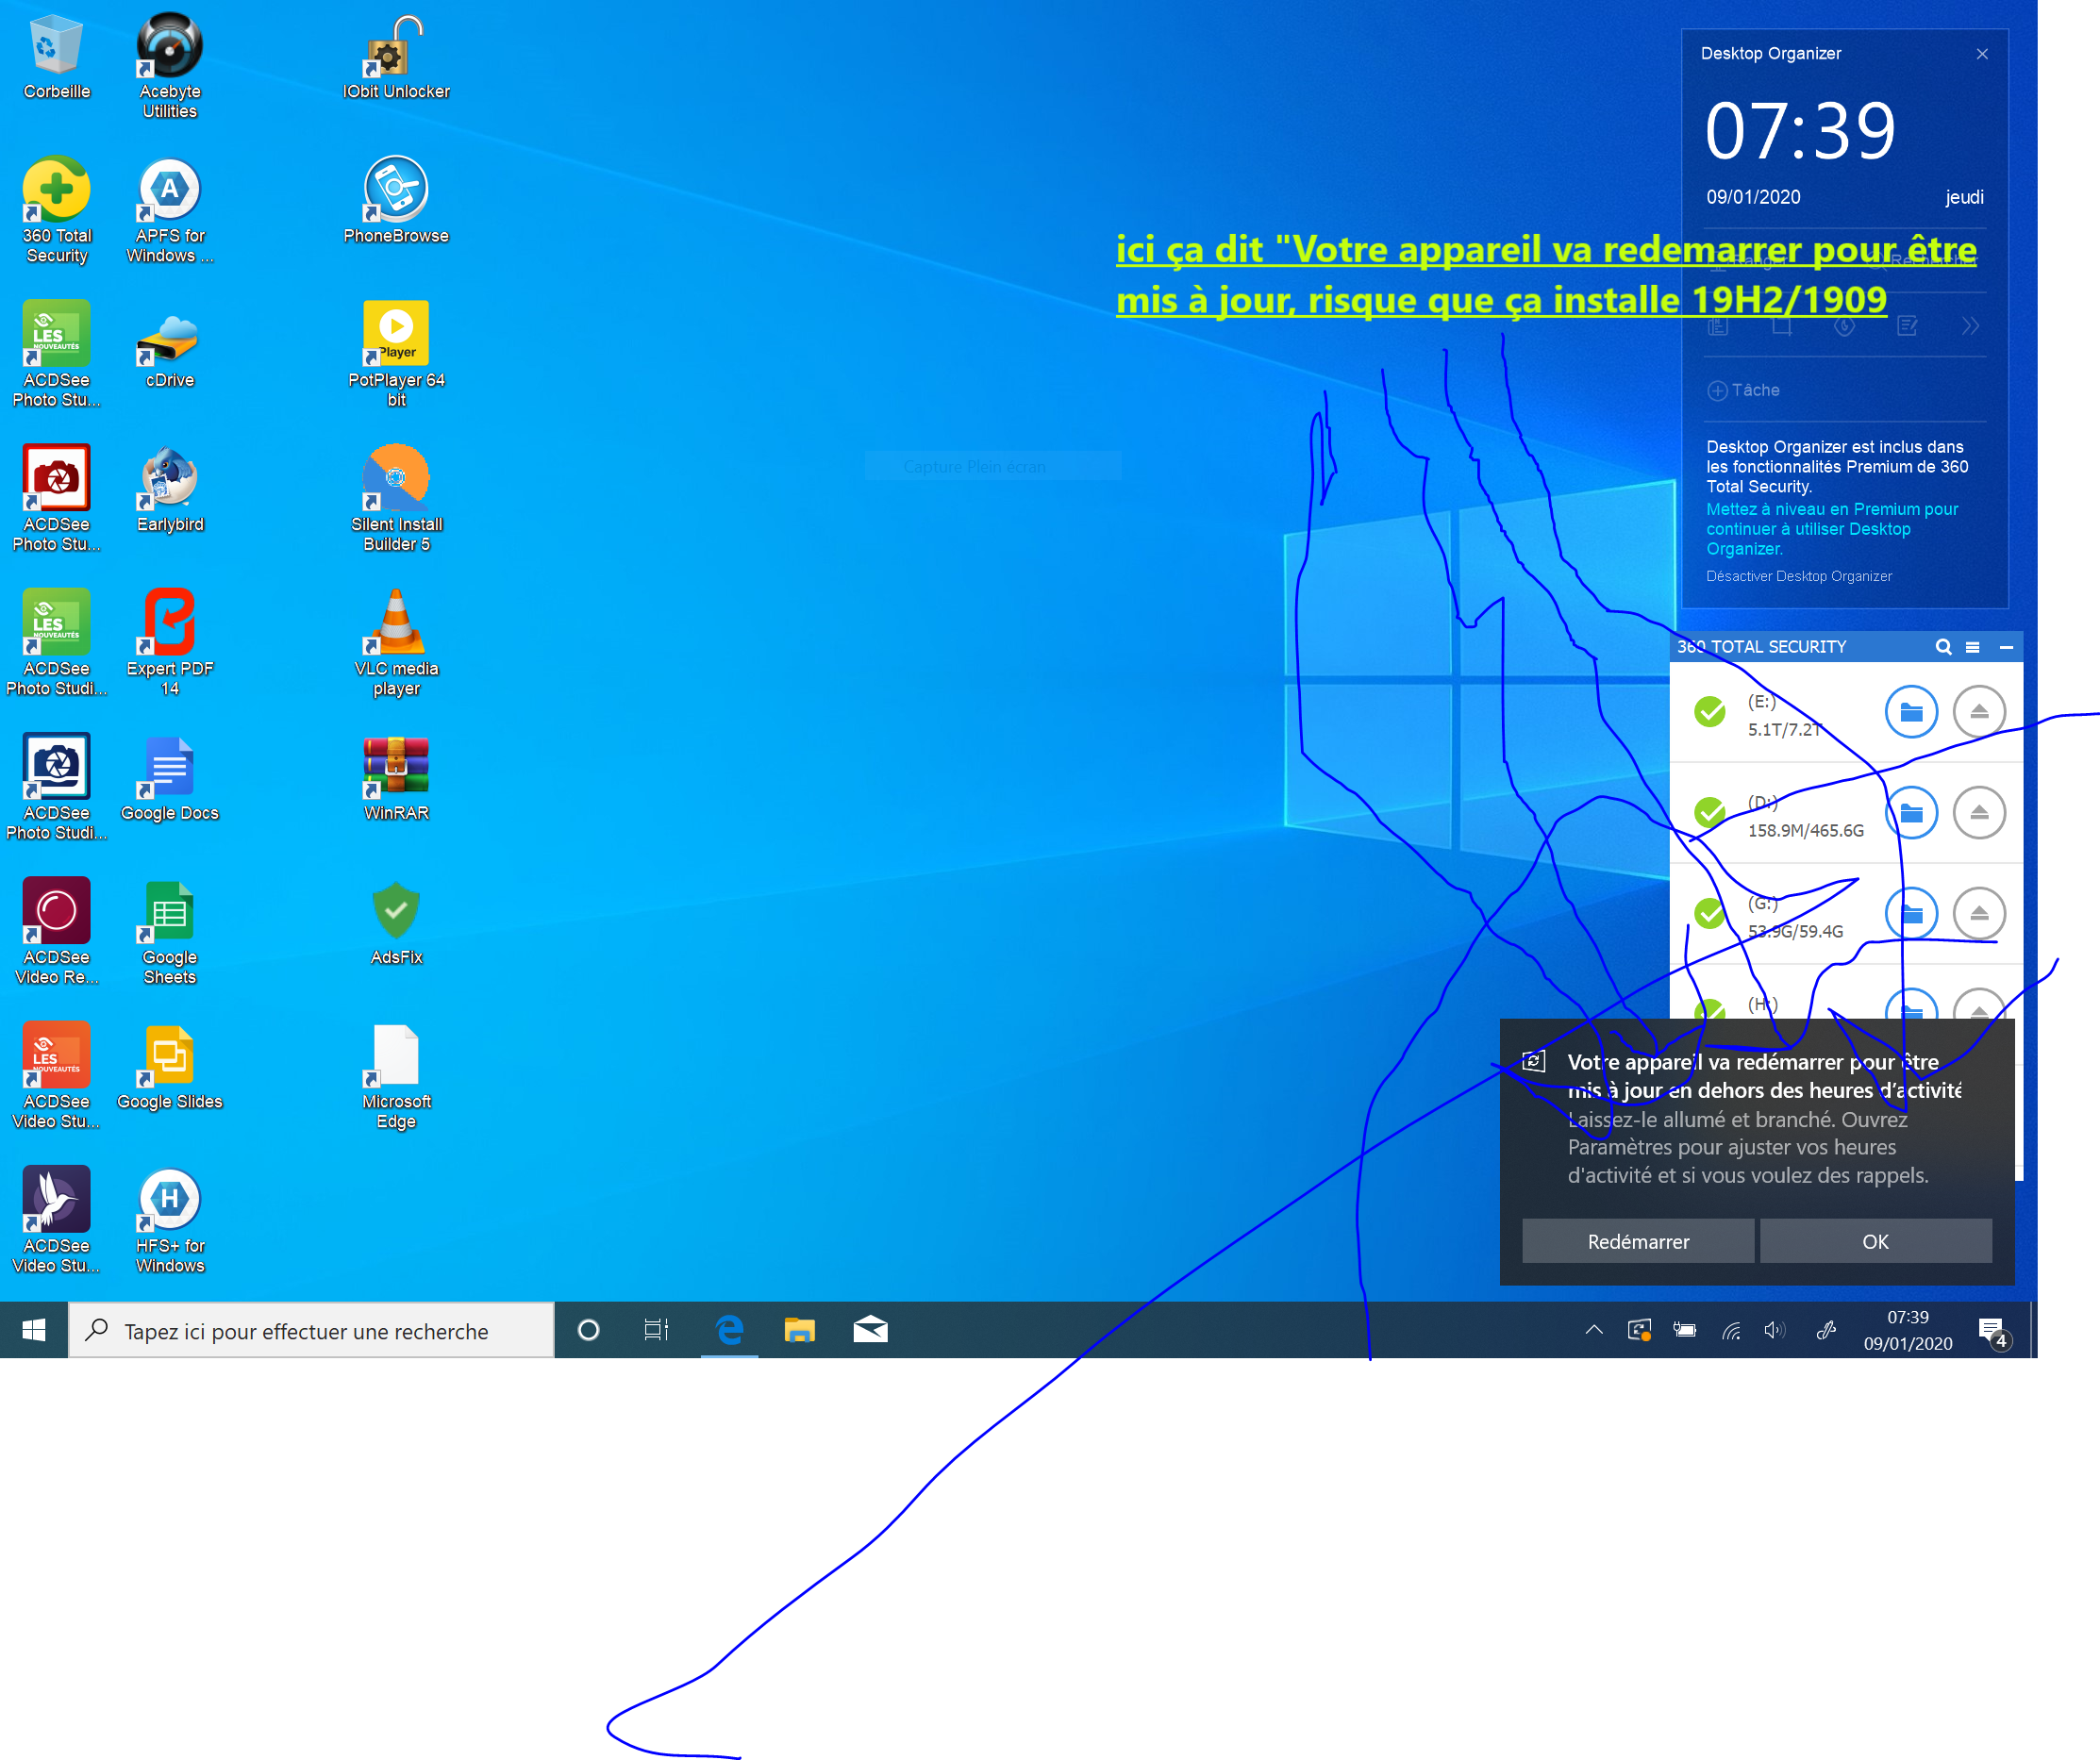This screenshot has height=1760, width=2100.
Task: Open the Wi-Fi network tray icon
Action: click(1731, 1330)
